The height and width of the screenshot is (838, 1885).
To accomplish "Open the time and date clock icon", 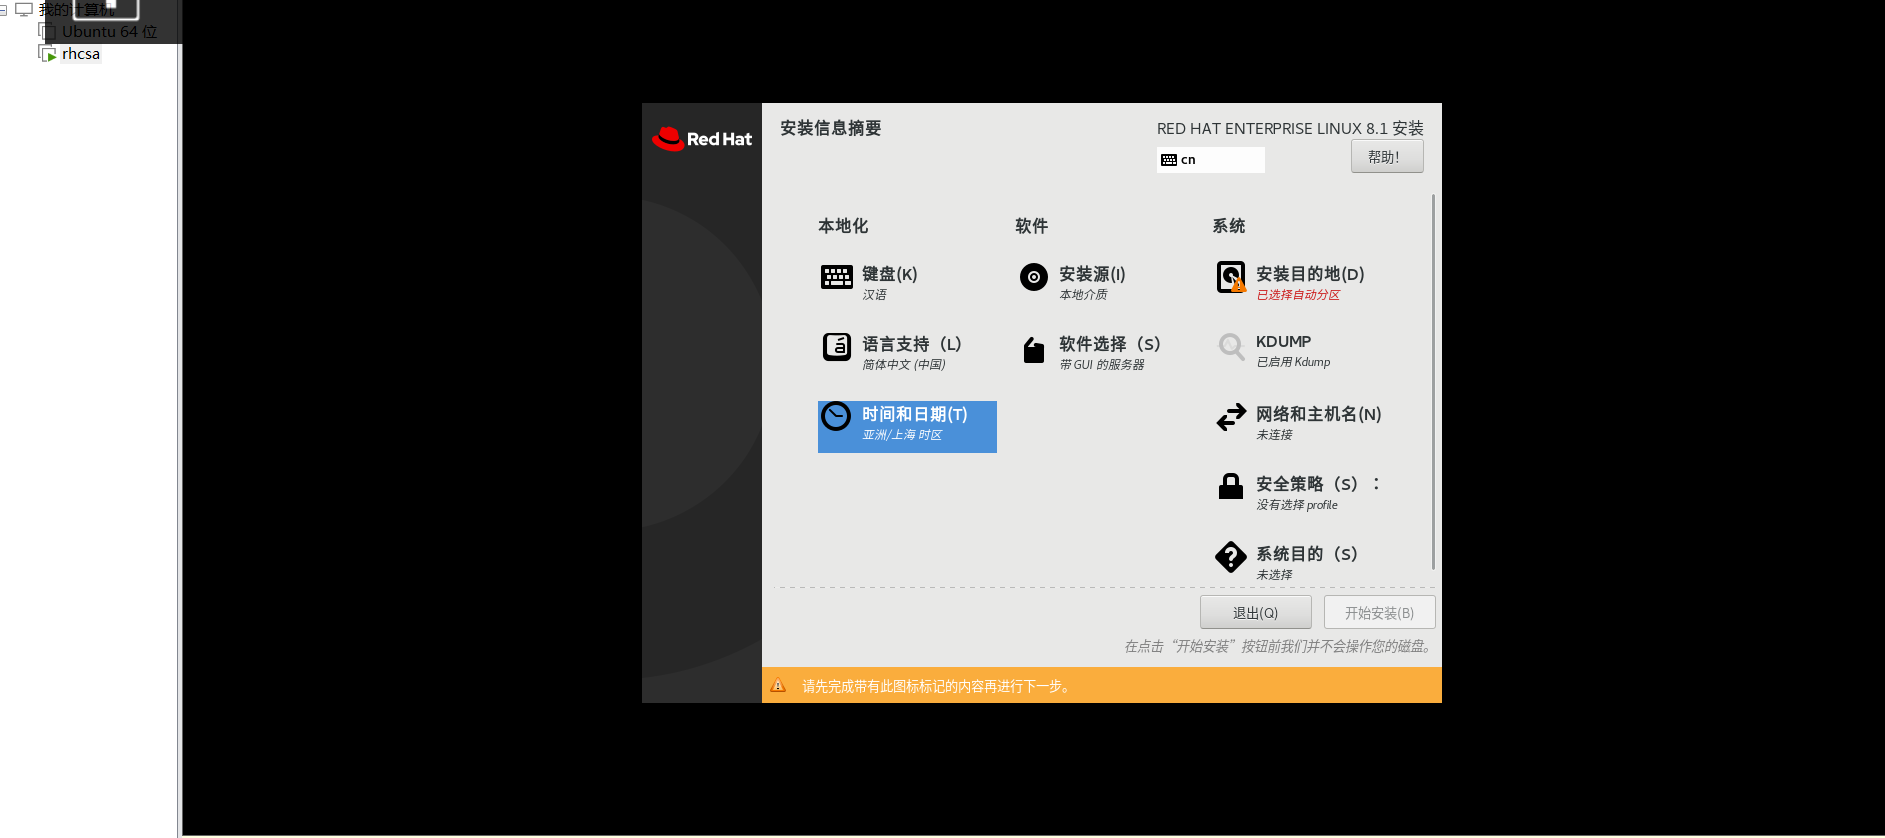I will coord(836,417).
